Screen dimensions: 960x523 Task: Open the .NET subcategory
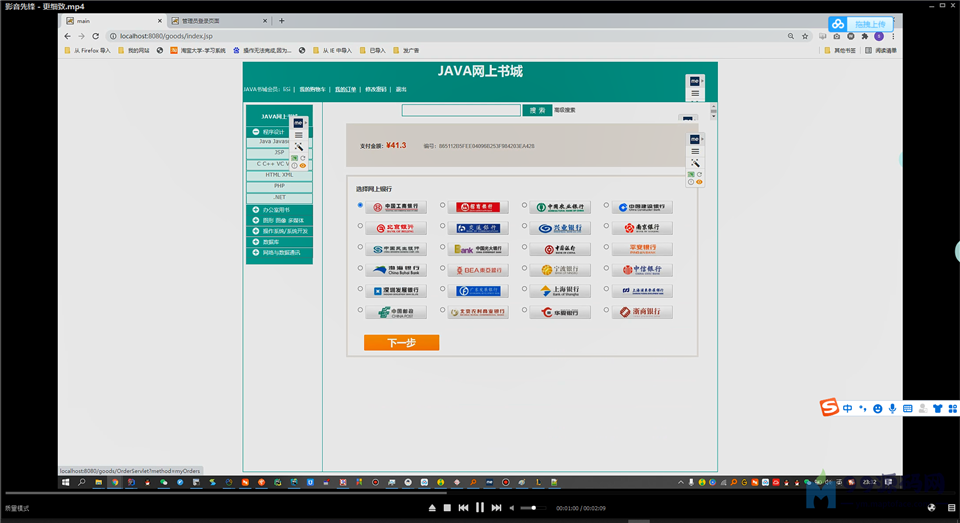pos(279,197)
